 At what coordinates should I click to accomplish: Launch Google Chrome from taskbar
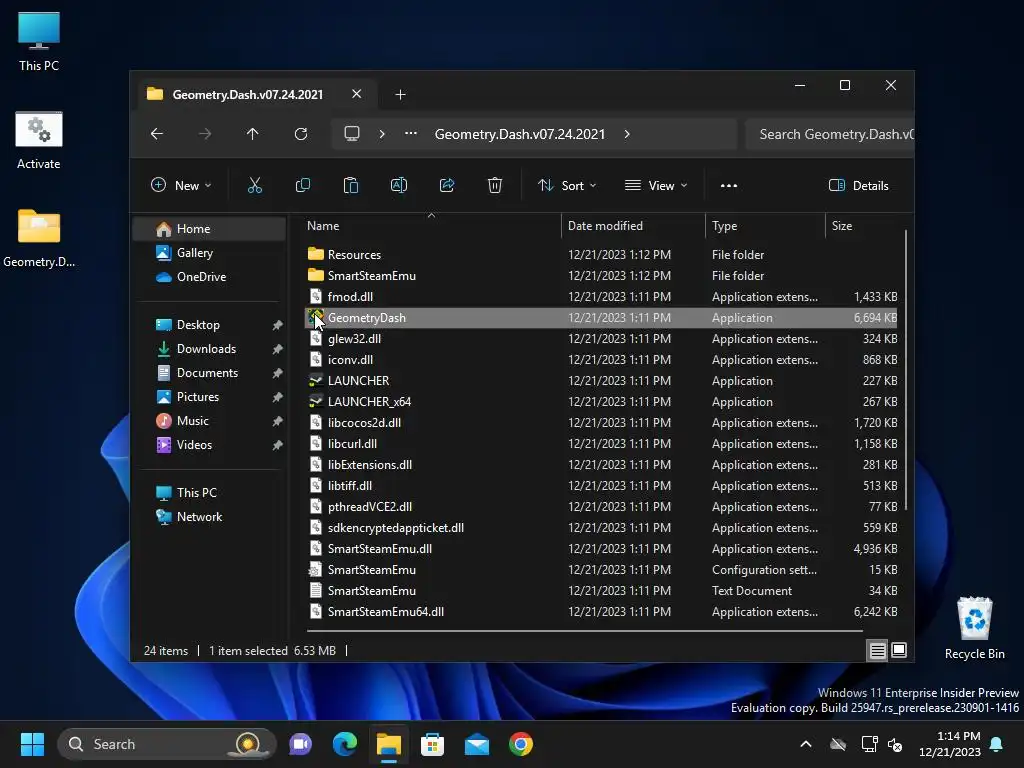(520, 744)
